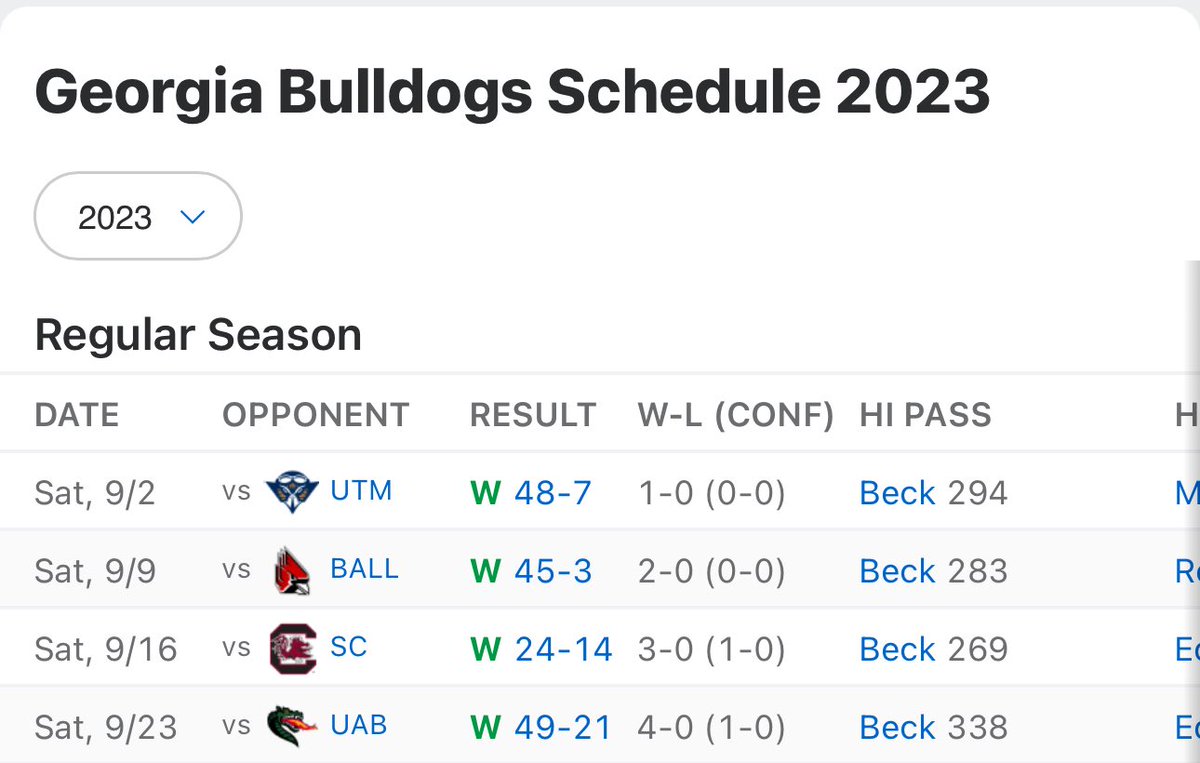View the 24-14 game result
1200x763 pixels.
(x=564, y=649)
